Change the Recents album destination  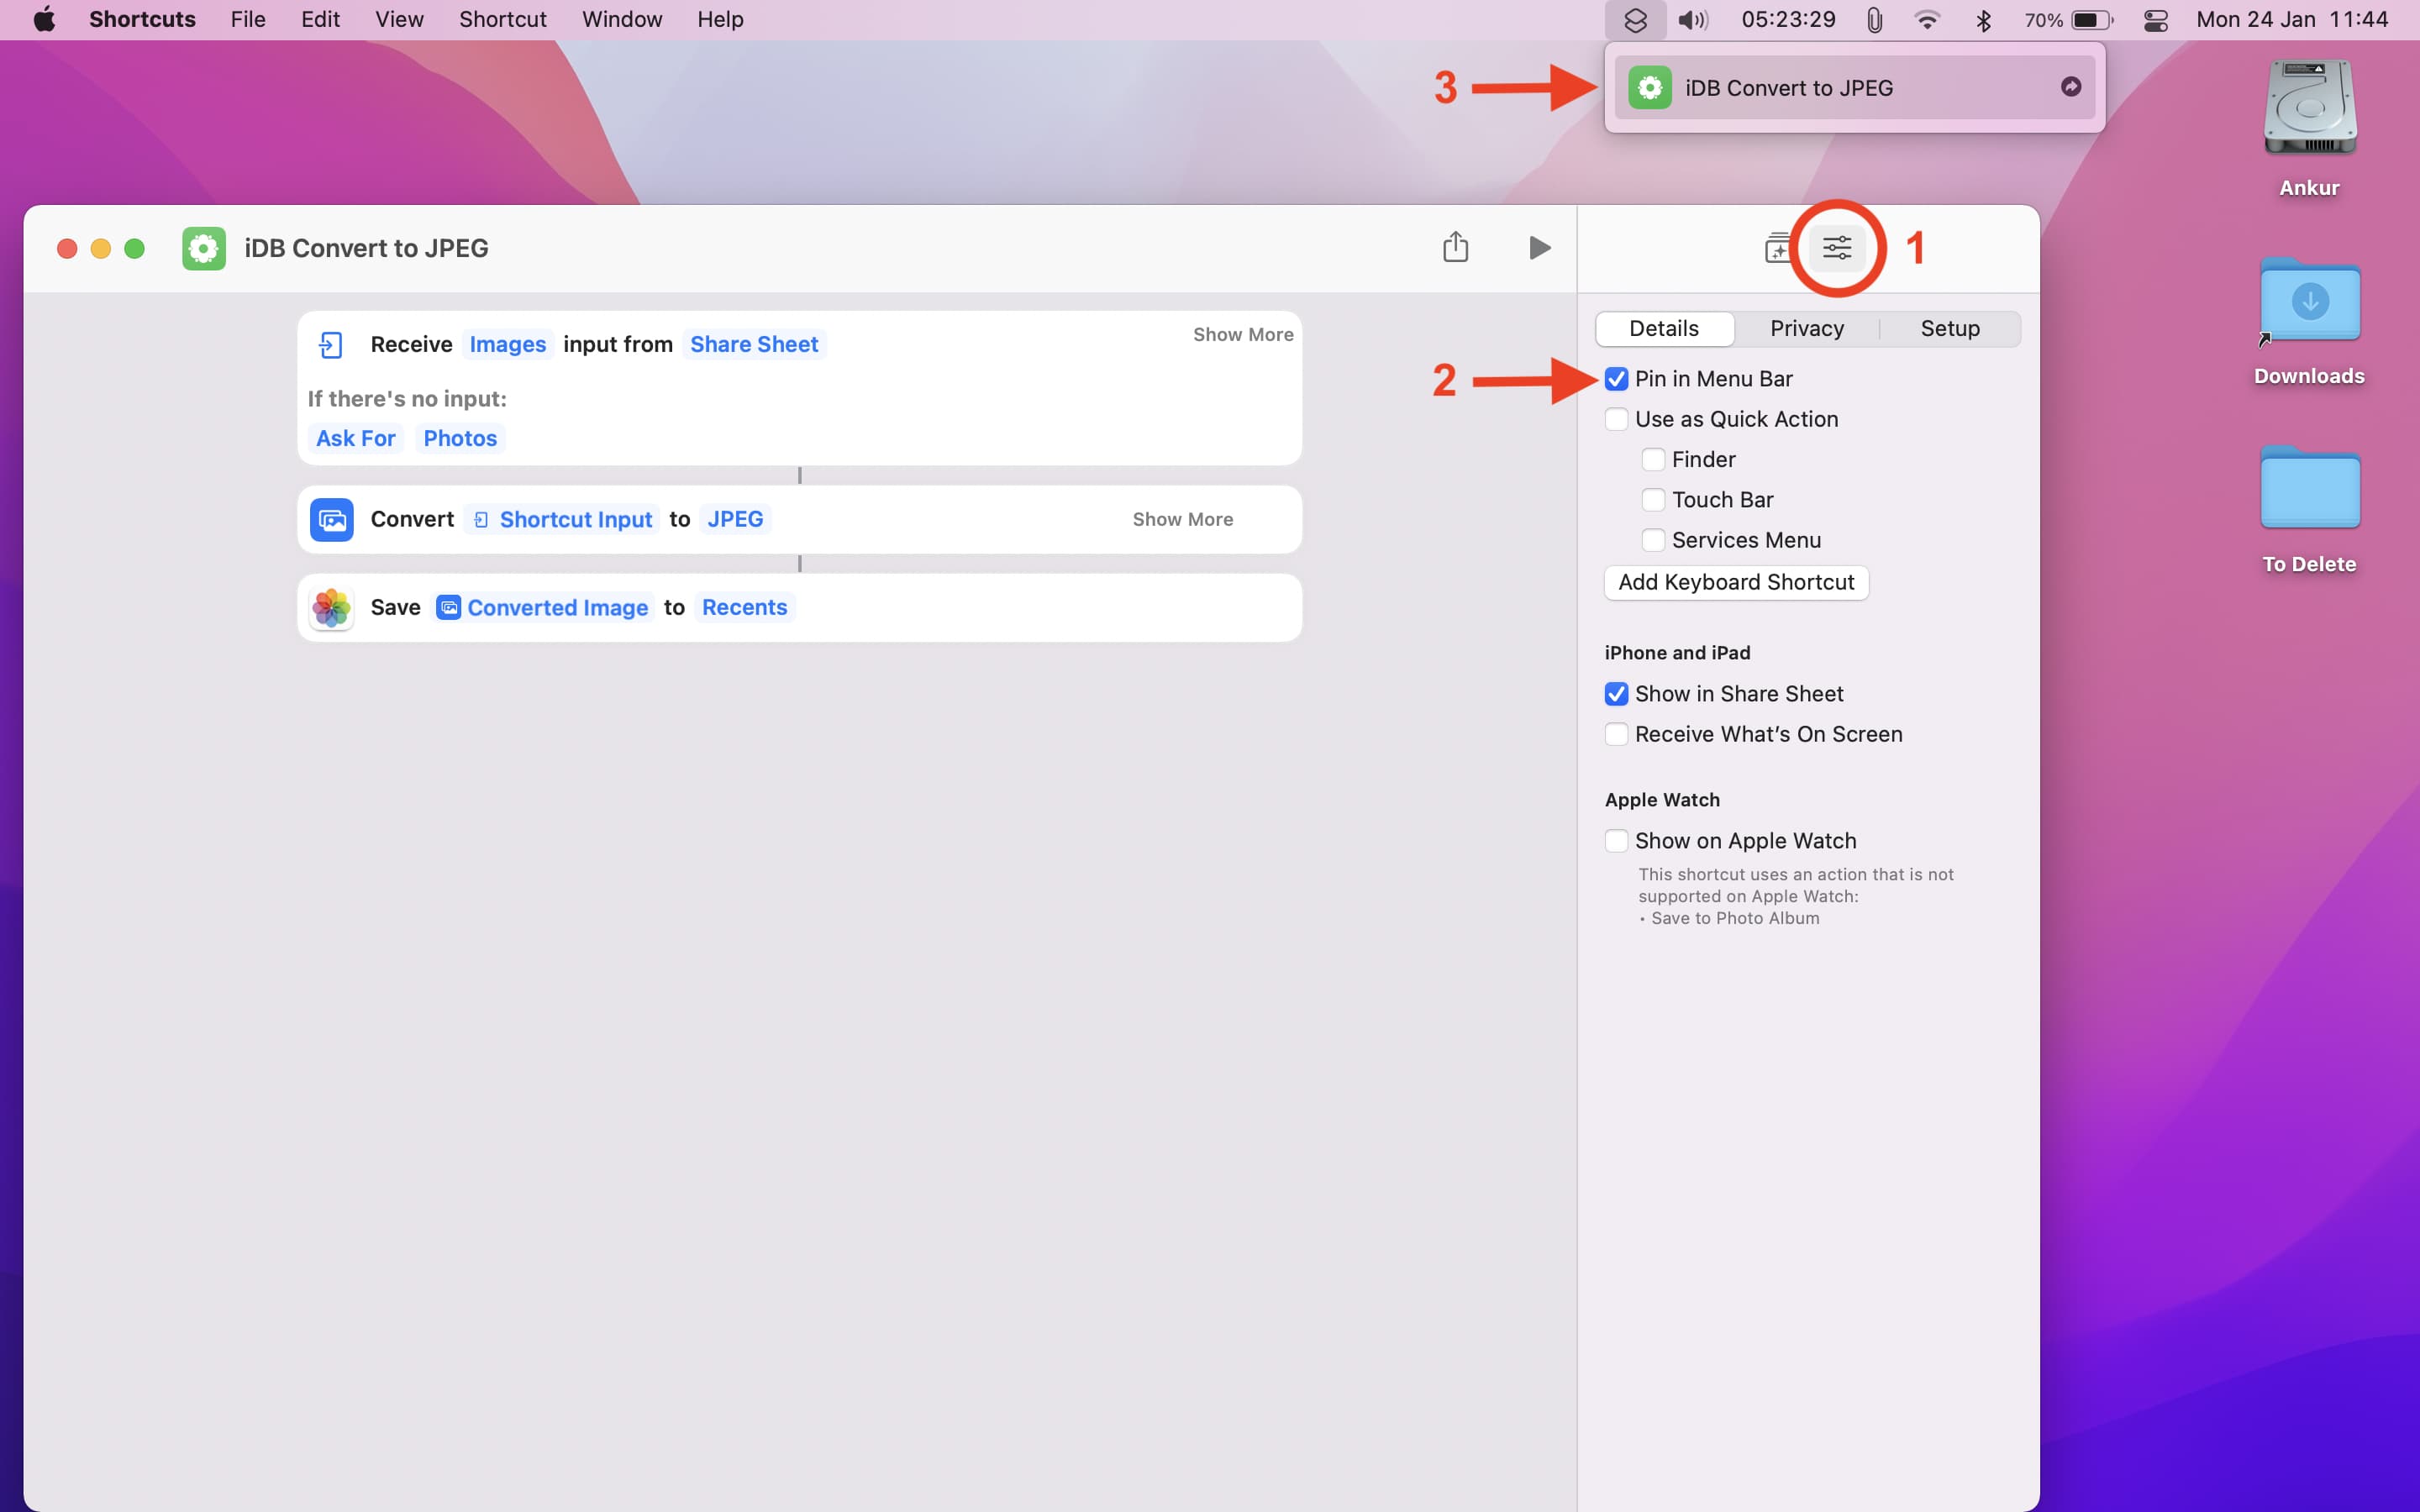[x=744, y=608]
